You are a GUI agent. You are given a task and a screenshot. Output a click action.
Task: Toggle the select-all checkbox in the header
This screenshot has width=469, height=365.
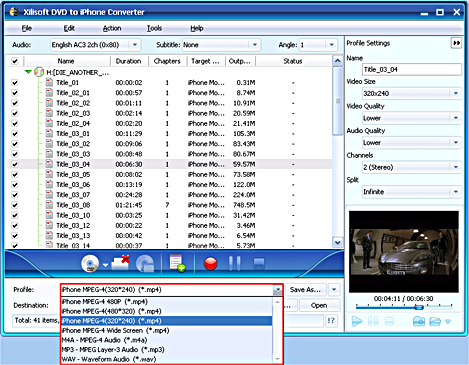15,61
